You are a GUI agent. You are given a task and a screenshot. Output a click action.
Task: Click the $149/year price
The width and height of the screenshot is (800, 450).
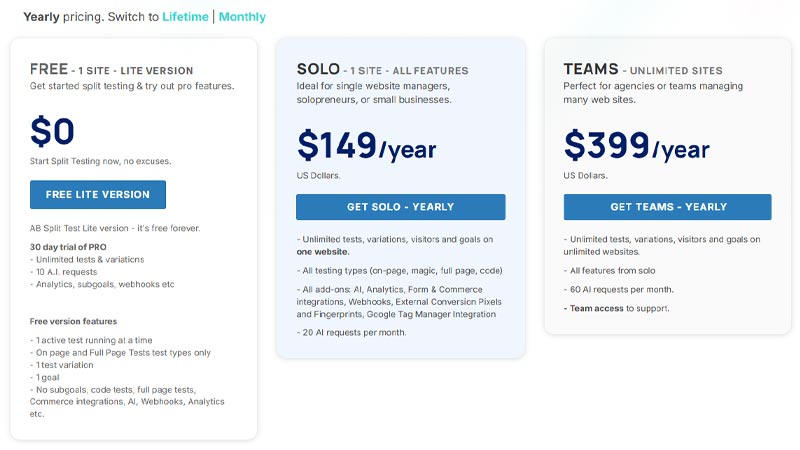(366, 147)
